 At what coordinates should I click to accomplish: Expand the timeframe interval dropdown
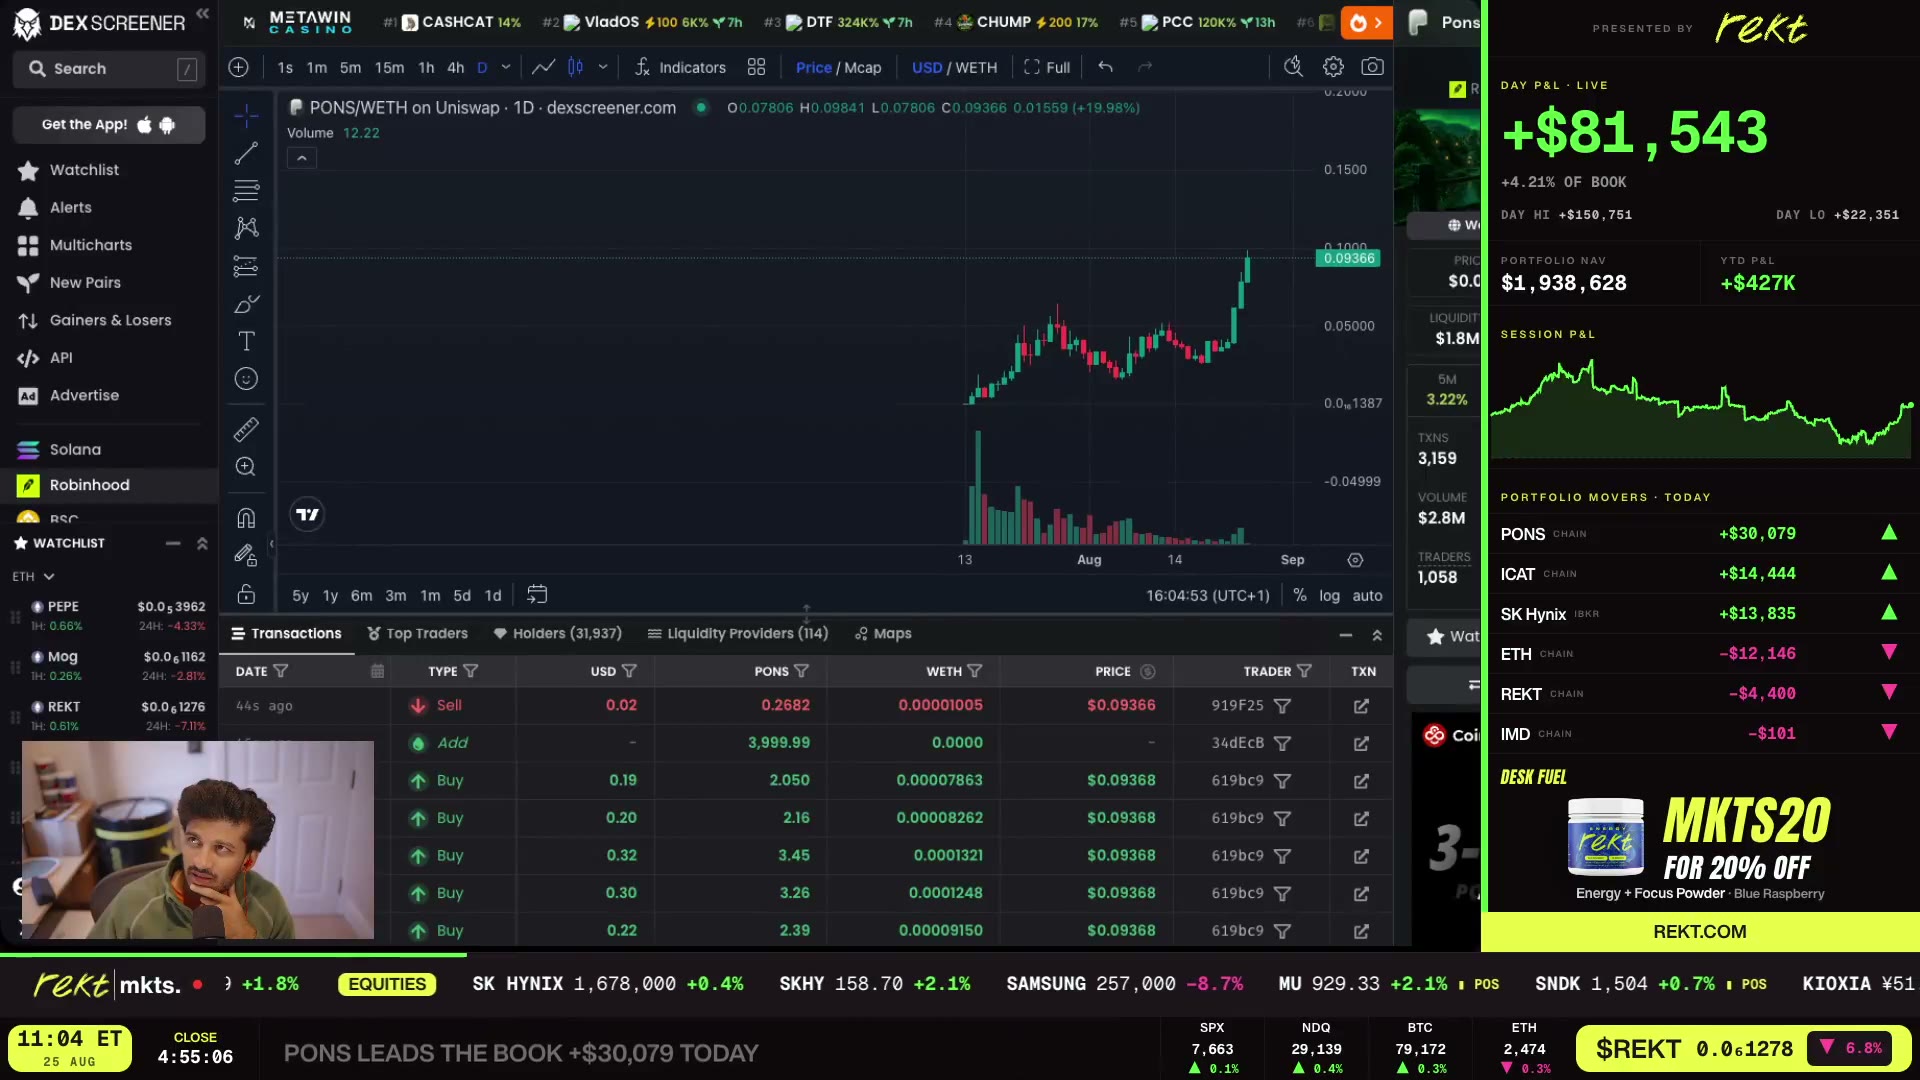click(x=506, y=67)
